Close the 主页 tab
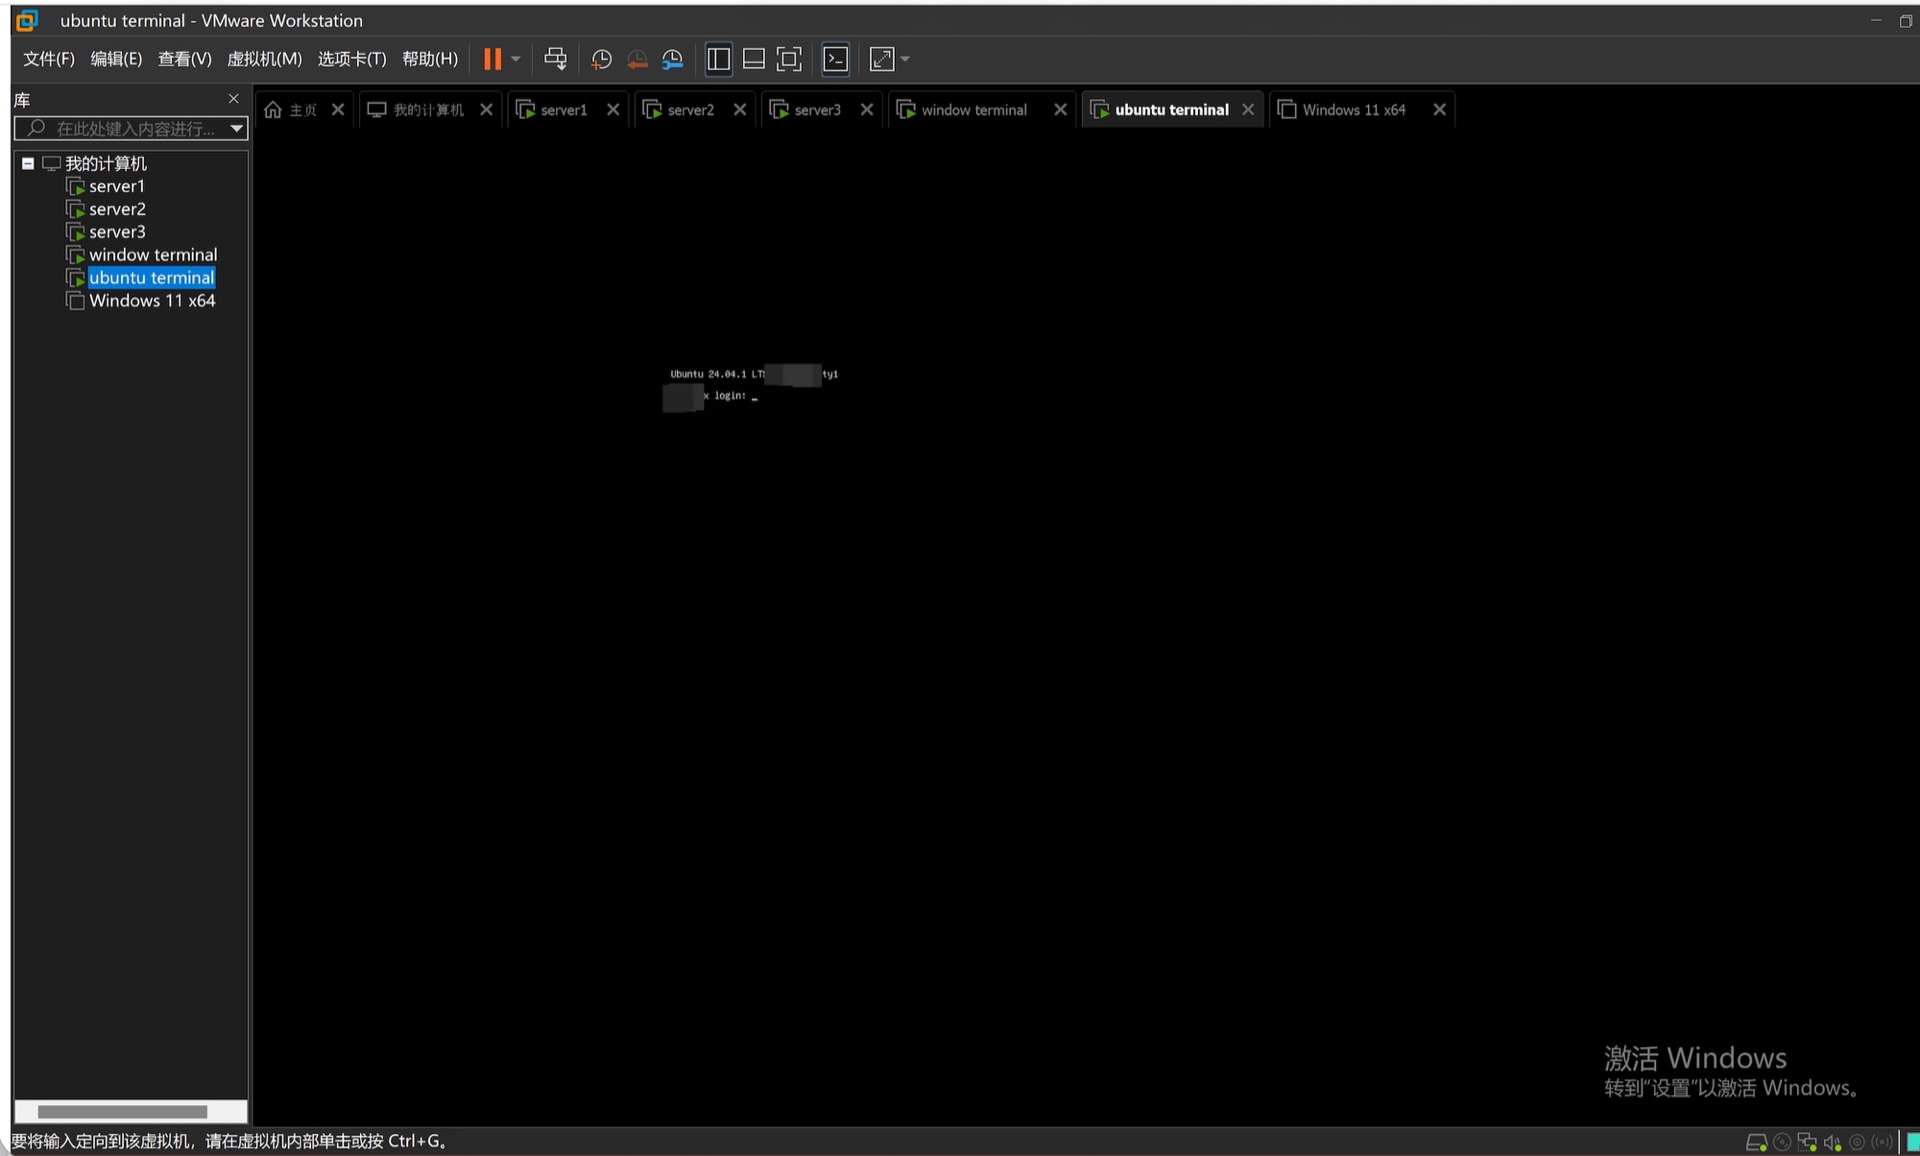 338,110
